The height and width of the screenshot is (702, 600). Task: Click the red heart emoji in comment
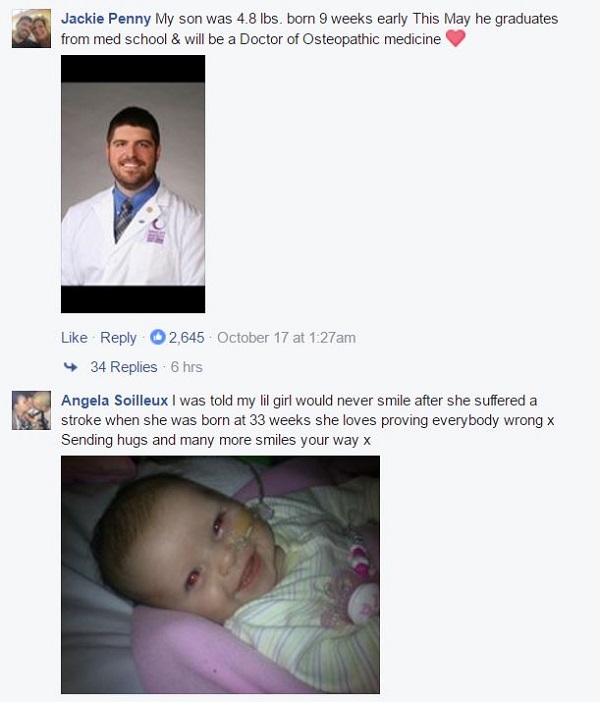(456, 38)
